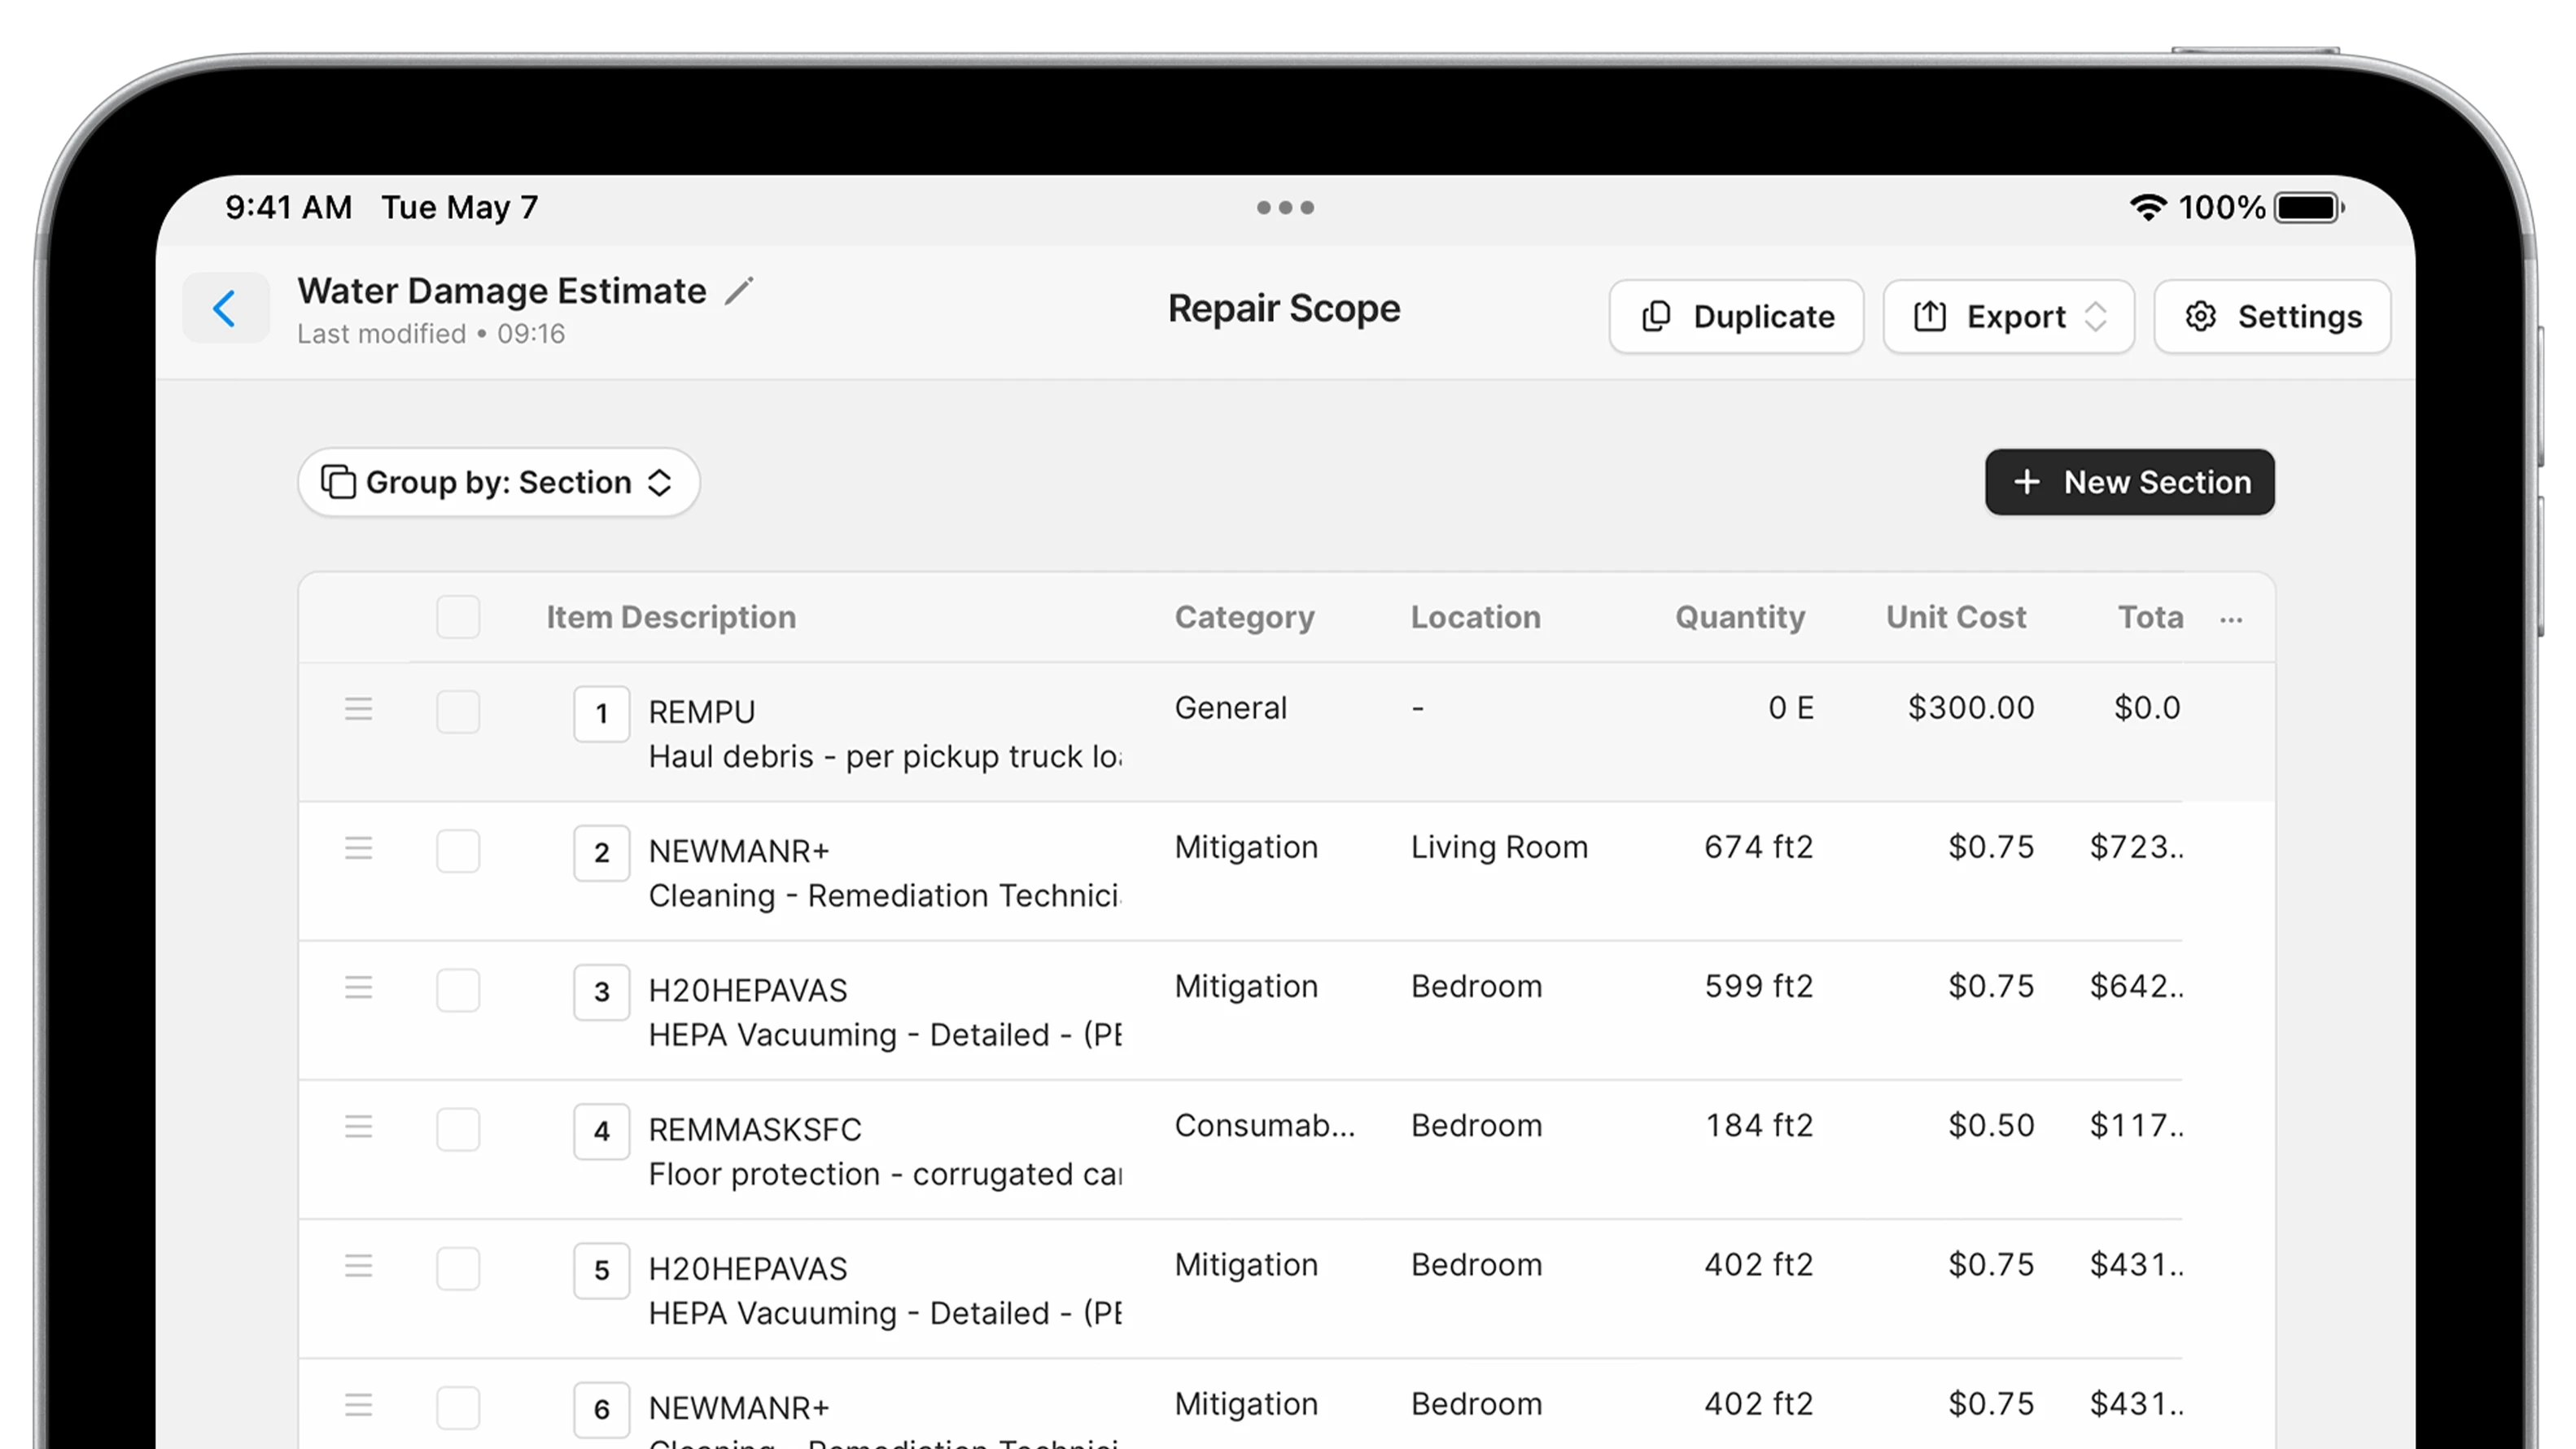Image resolution: width=2576 pixels, height=1449 pixels.
Task: Duplicate the estimate
Action: 1736,317
